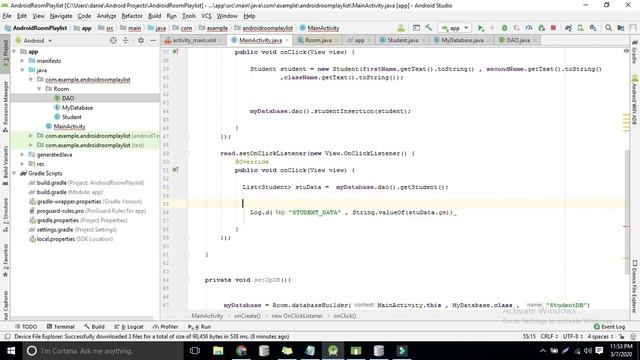Click scroll-from-source target icon in Project panel
The height and width of the screenshot is (360, 640).
point(113,40)
